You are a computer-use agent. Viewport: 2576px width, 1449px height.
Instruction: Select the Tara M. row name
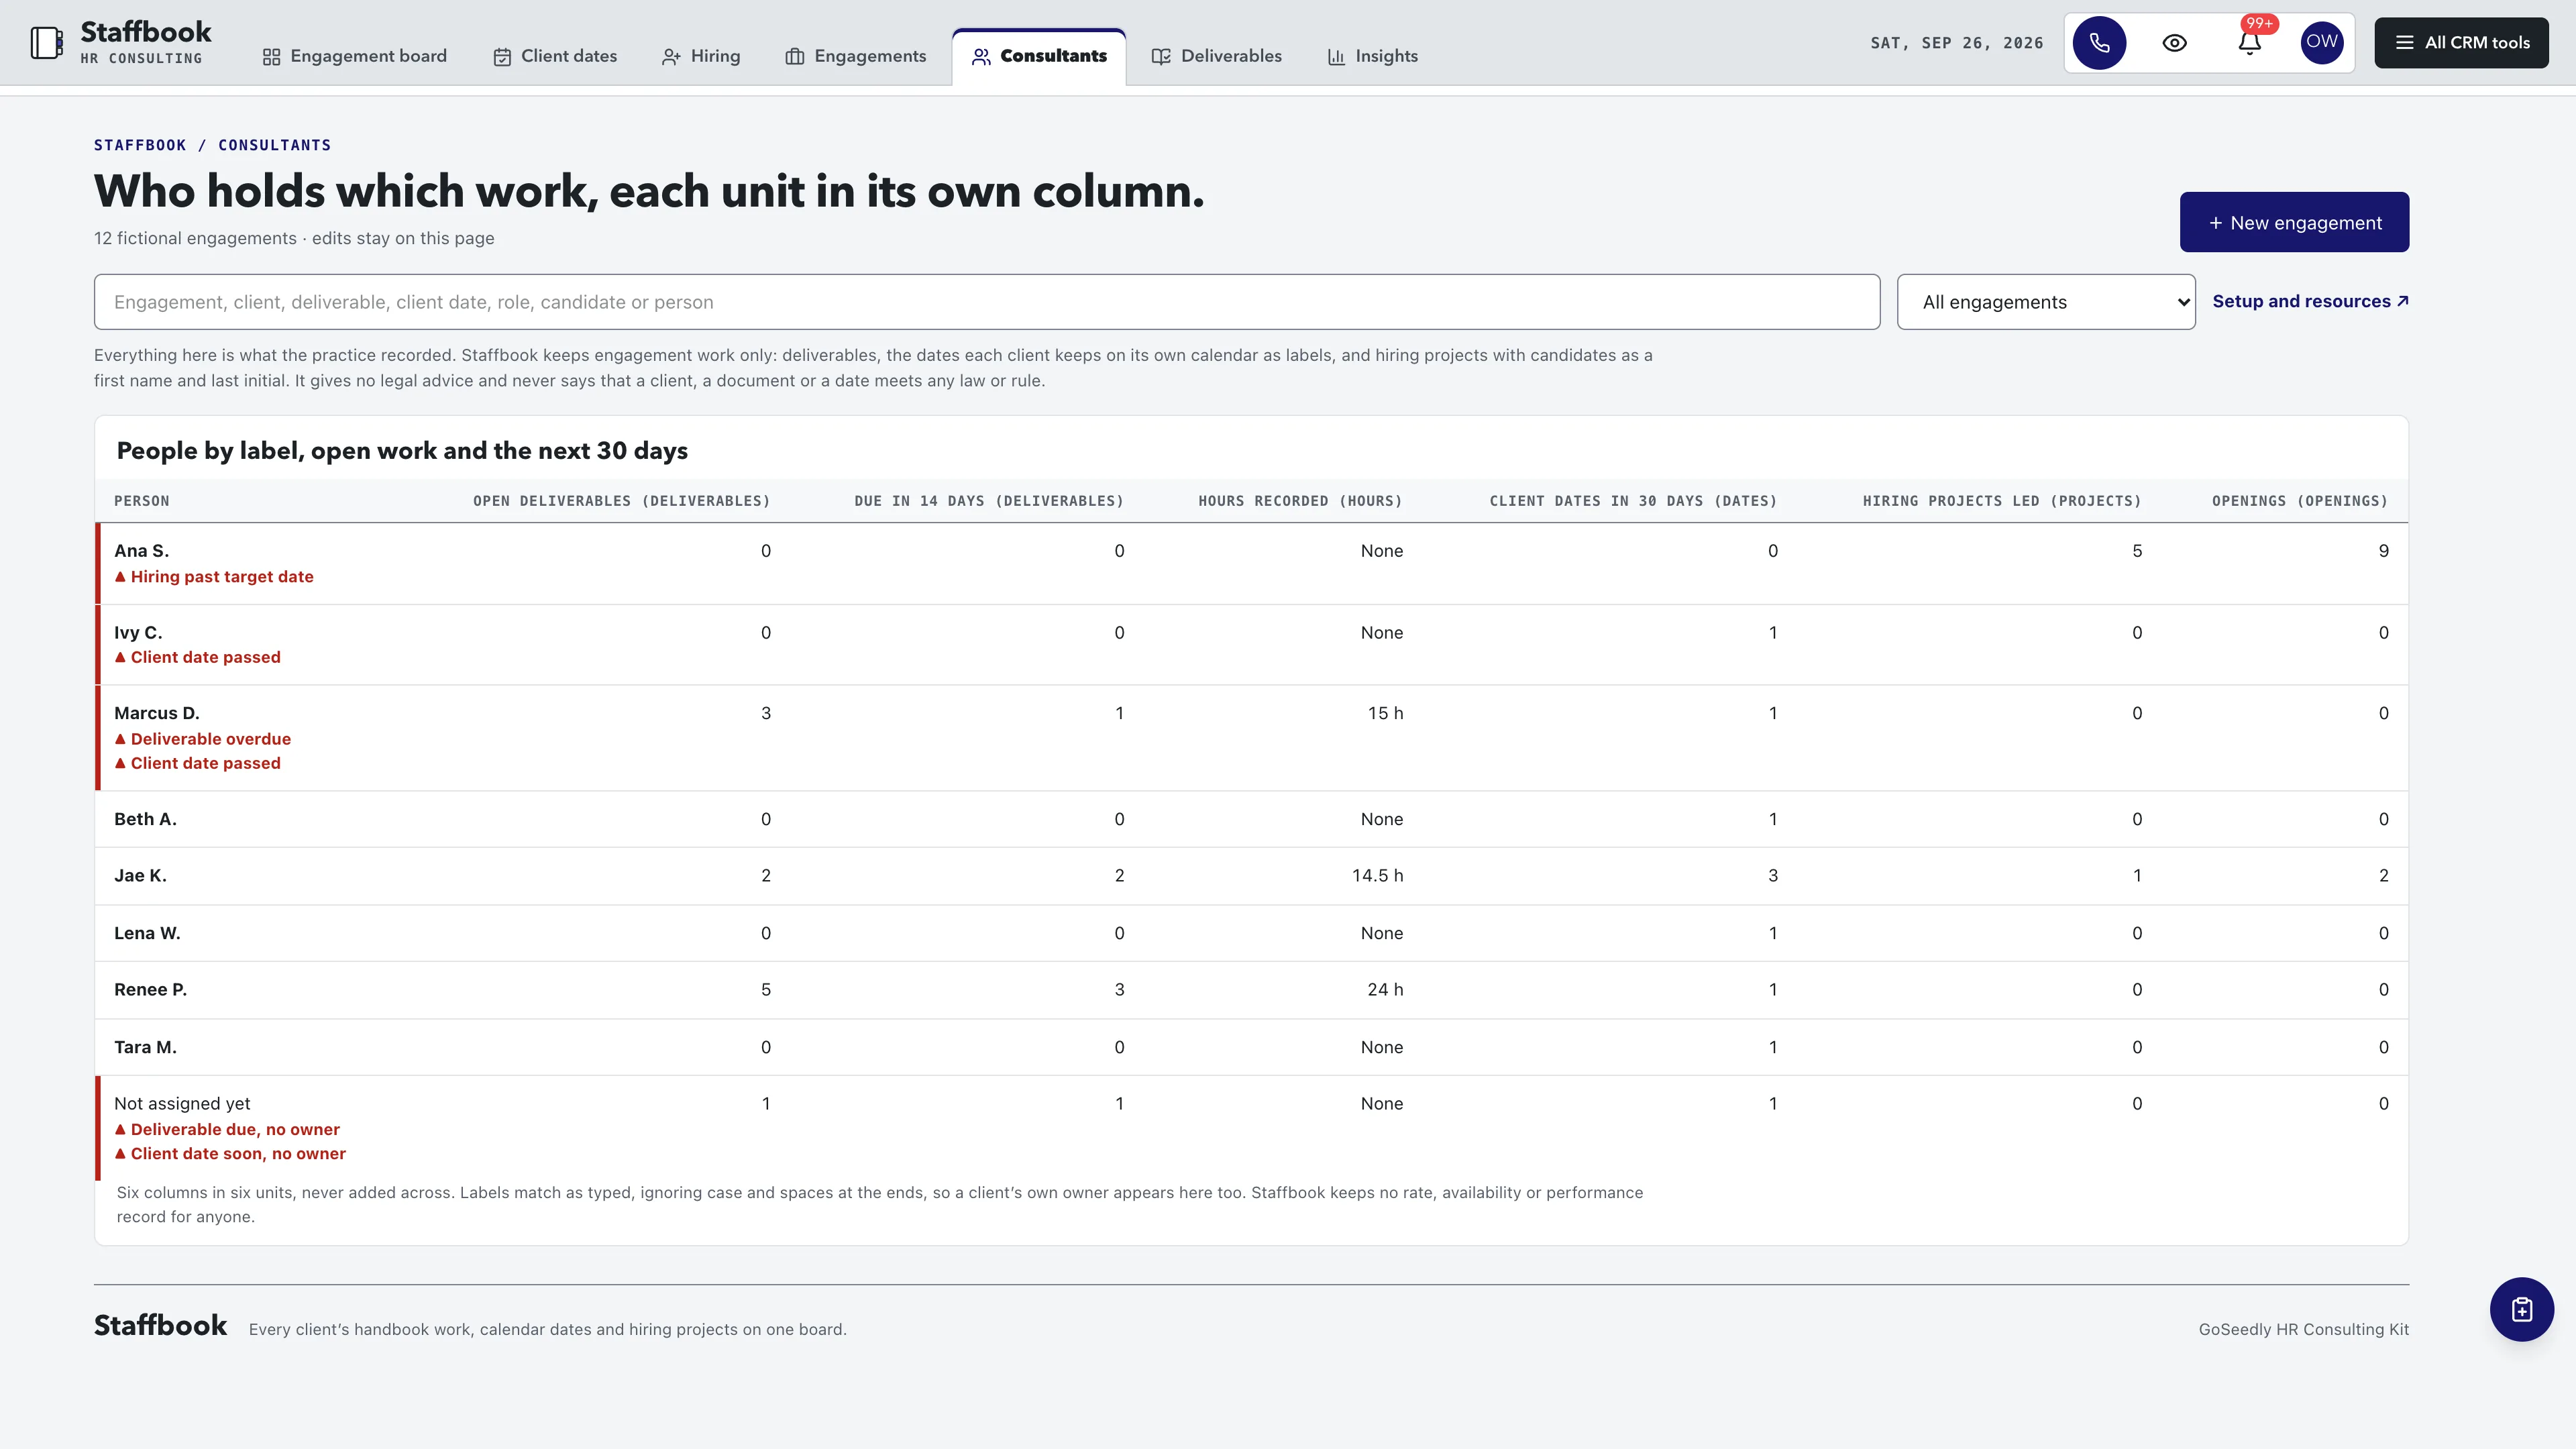[145, 1047]
